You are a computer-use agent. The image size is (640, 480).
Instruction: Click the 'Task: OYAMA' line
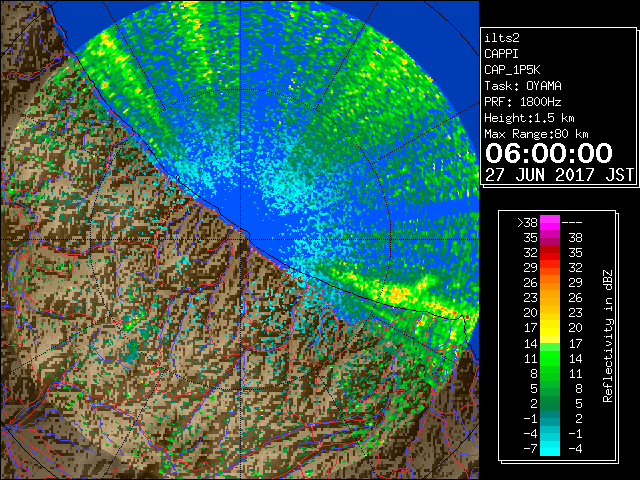coord(523,86)
